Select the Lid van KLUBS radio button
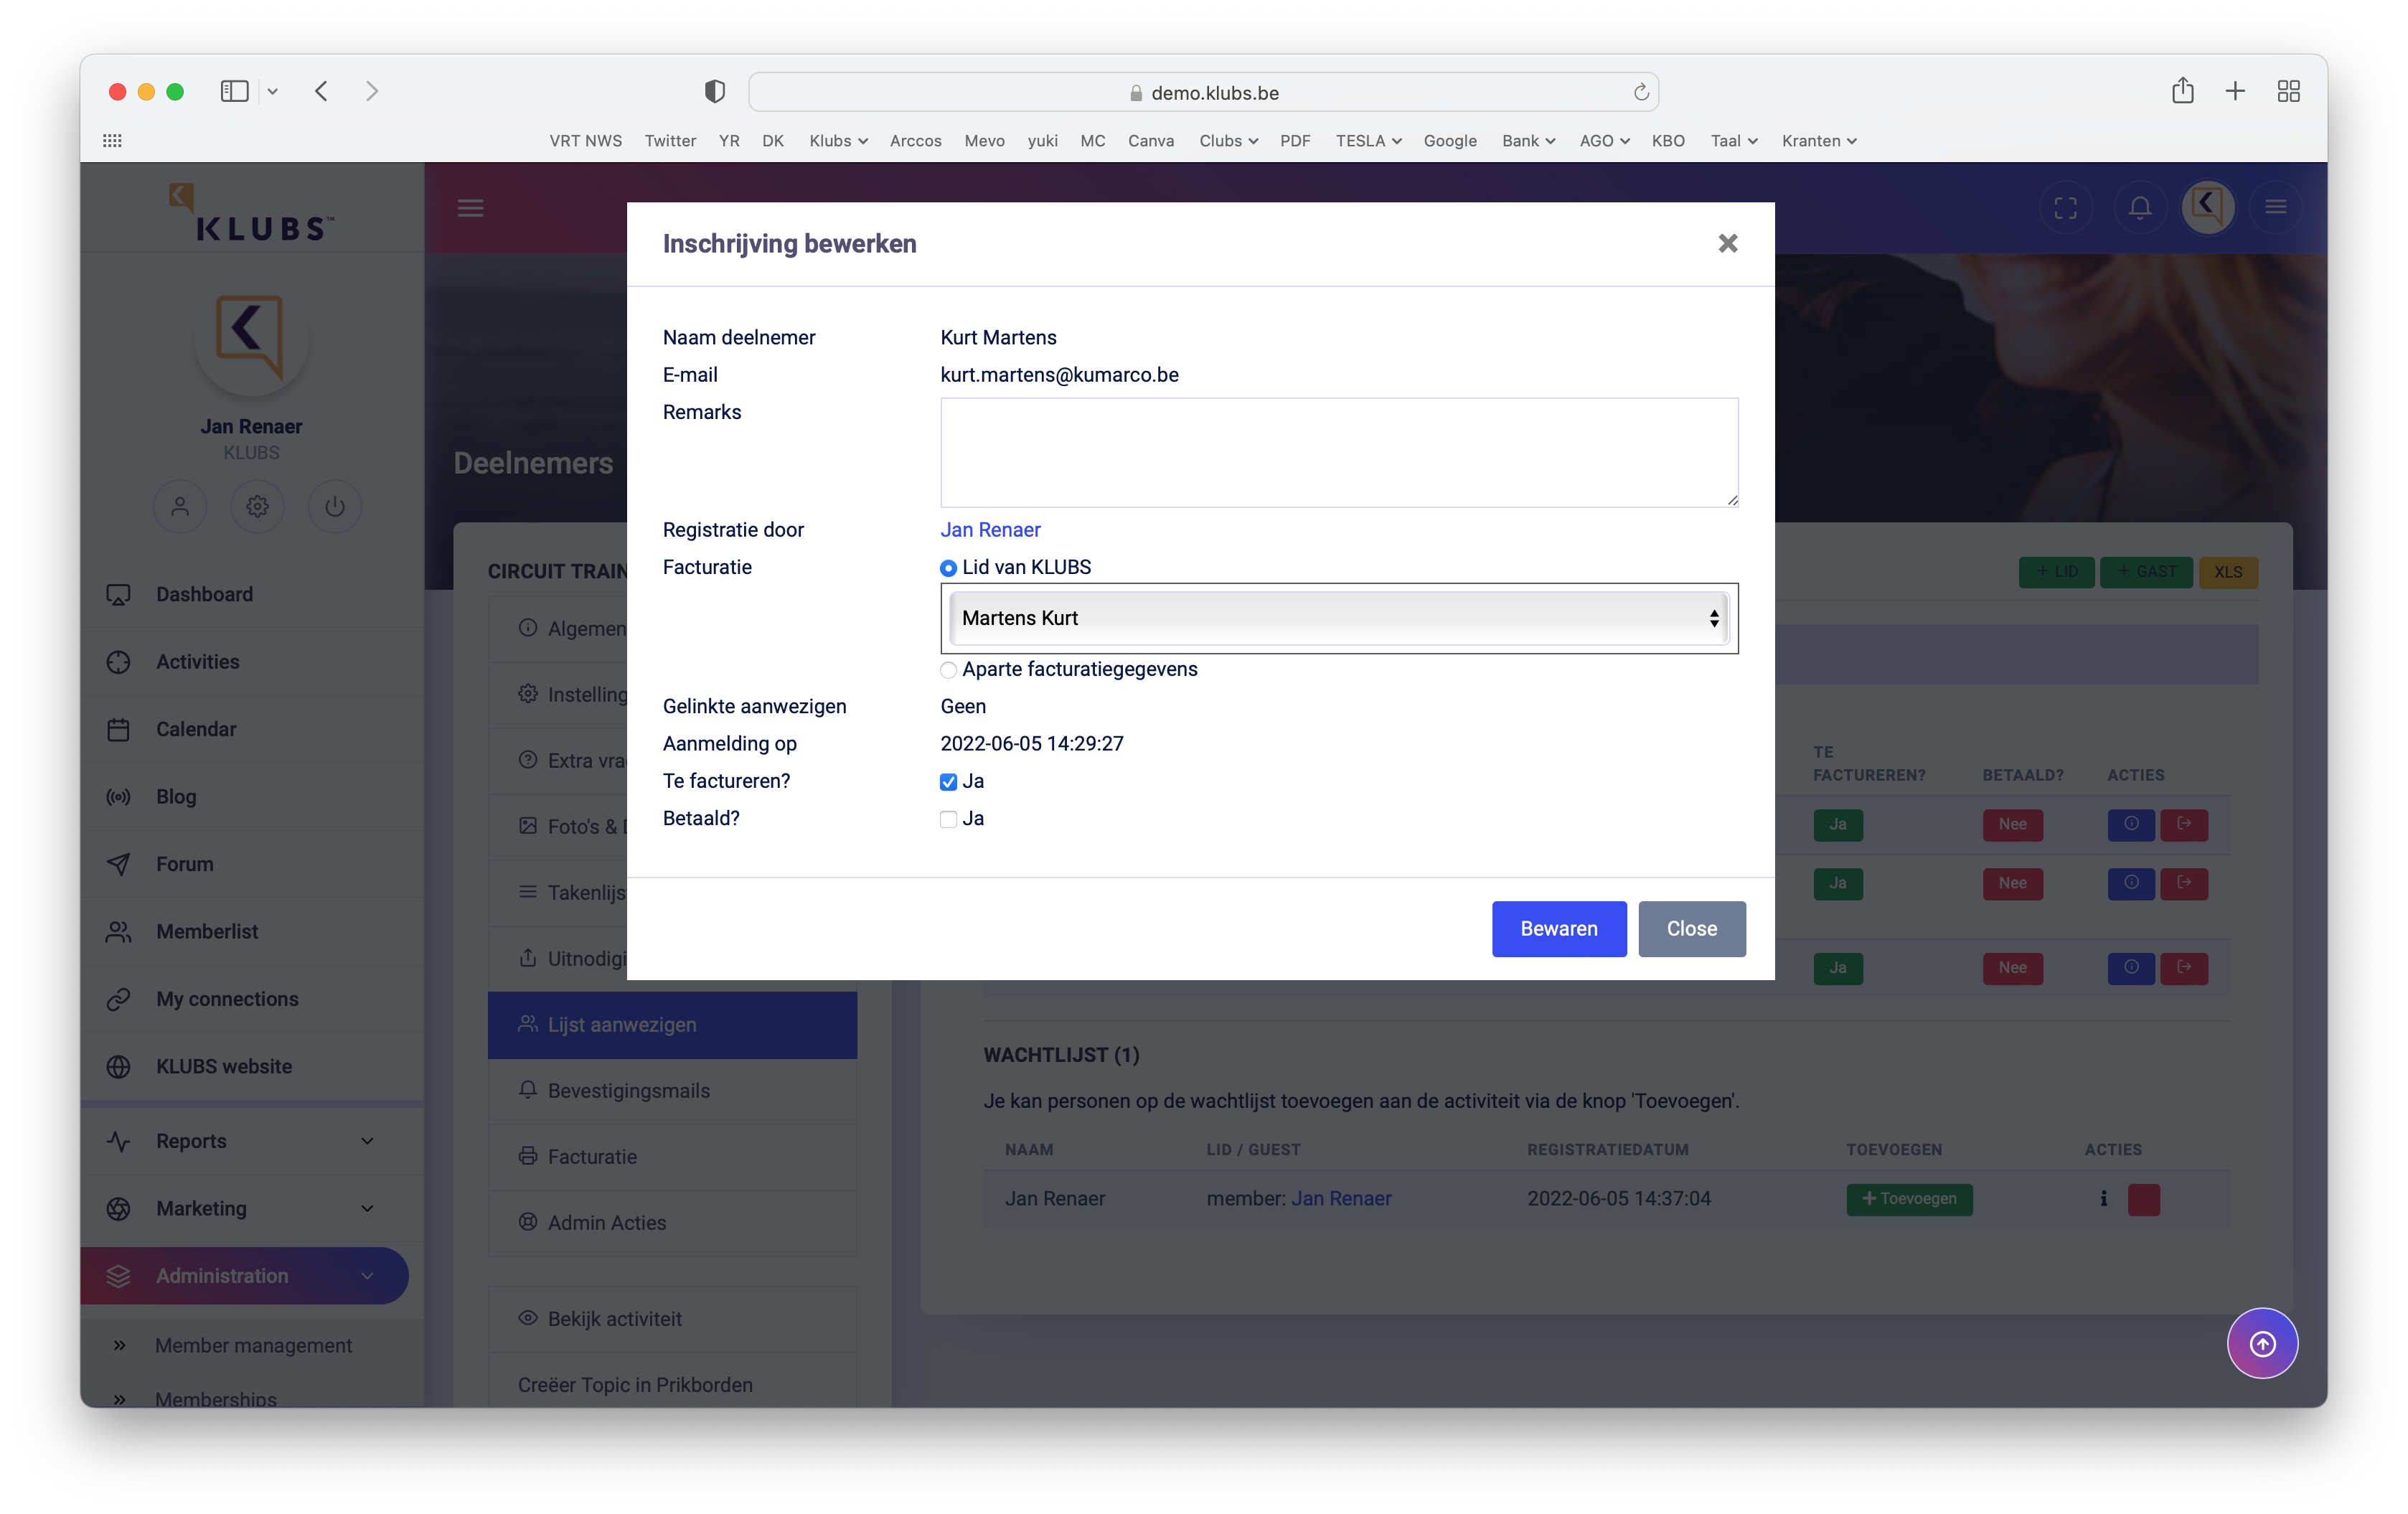The width and height of the screenshot is (2408, 1514). point(948,568)
